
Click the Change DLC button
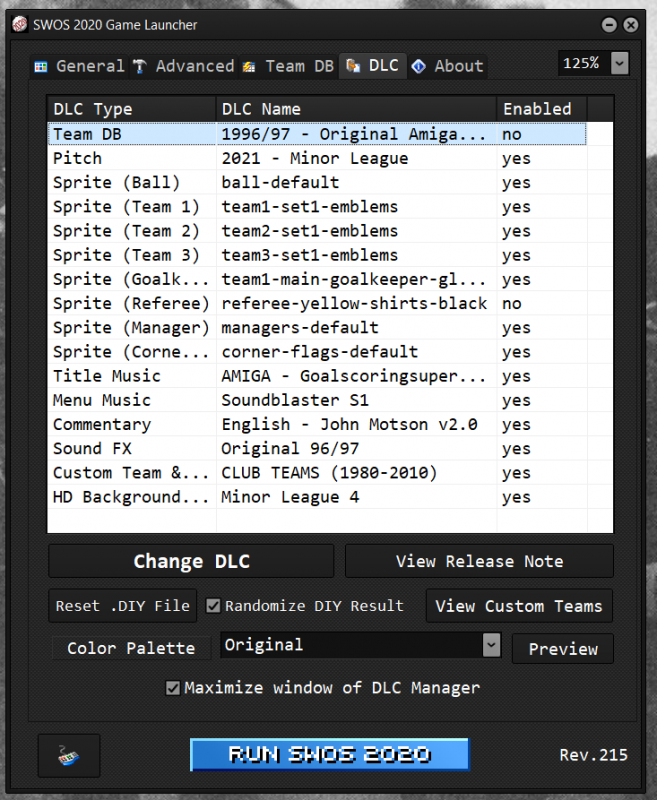point(191,561)
